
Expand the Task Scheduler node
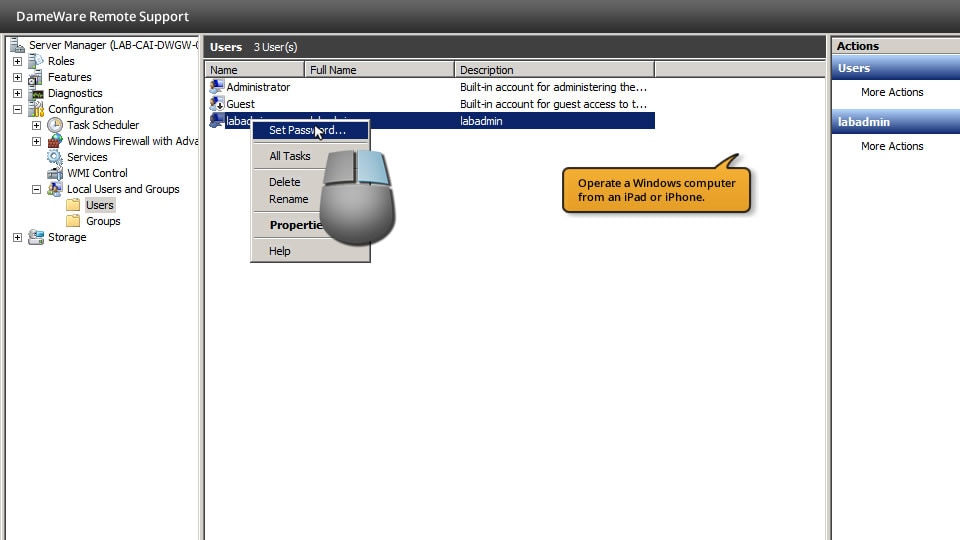click(36, 125)
